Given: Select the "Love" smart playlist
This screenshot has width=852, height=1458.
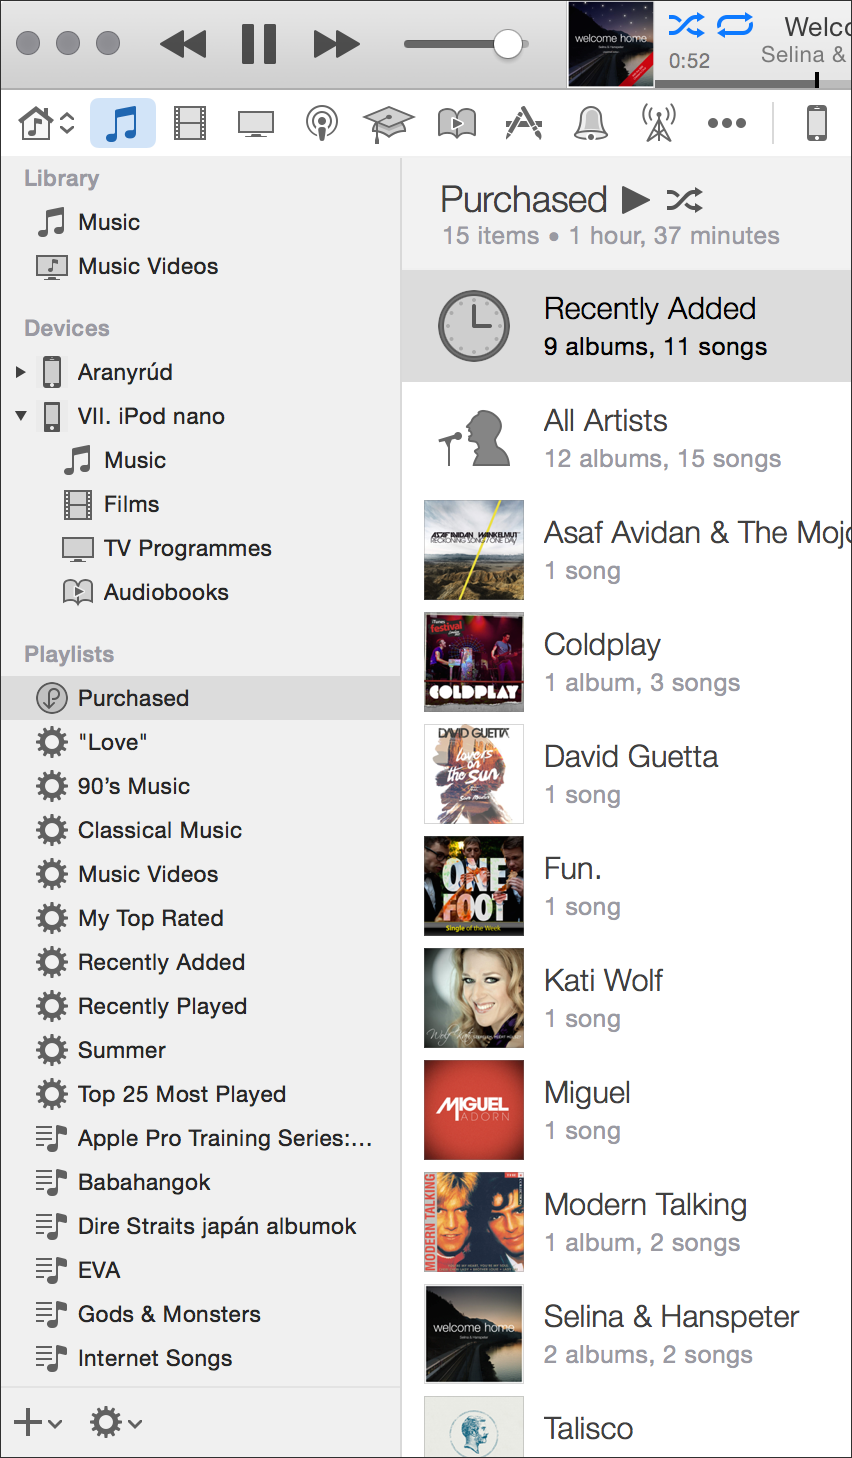Looking at the screenshot, I should click(112, 742).
